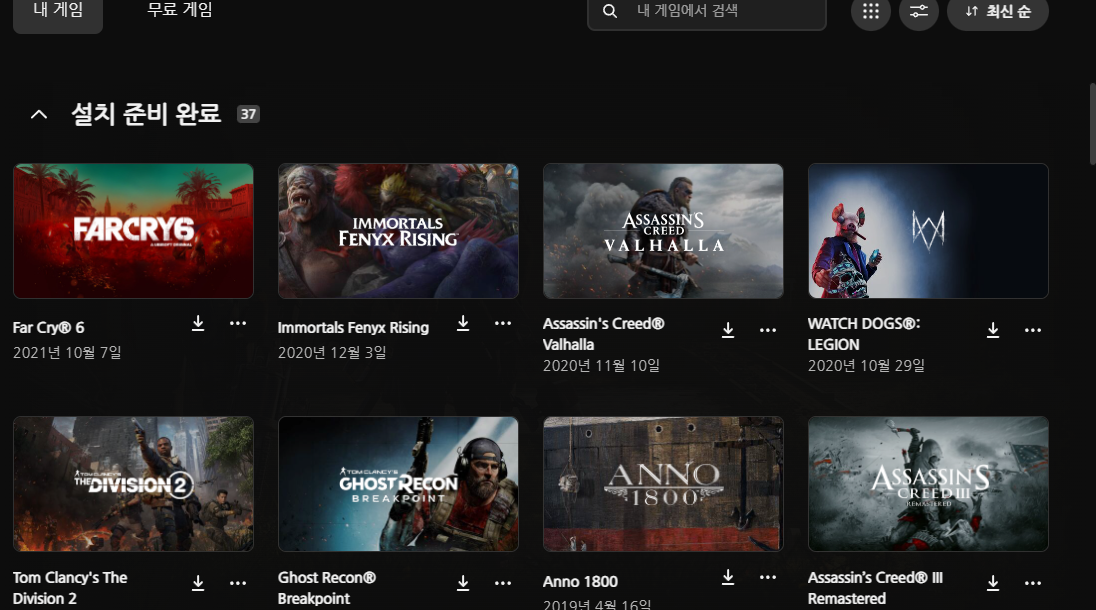The height and width of the screenshot is (610, 1096).
Task: Open the Assassin's Creed III Remastered cover
Action: tap(928, 484)
